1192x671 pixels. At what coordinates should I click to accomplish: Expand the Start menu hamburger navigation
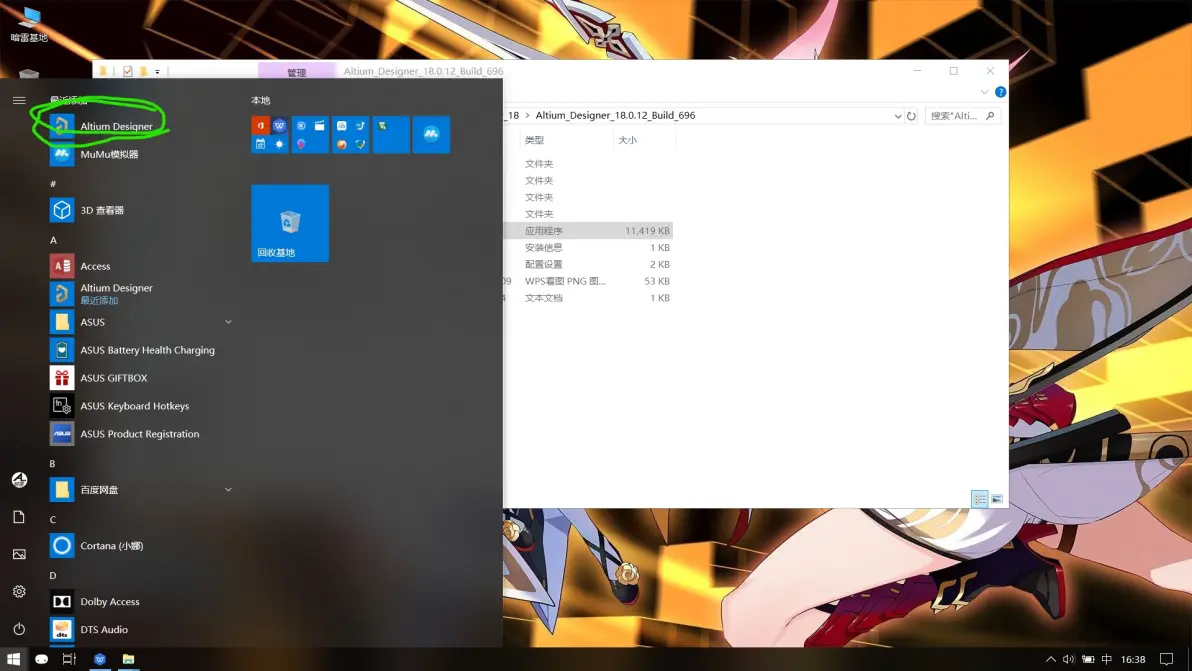click(19, 100)
